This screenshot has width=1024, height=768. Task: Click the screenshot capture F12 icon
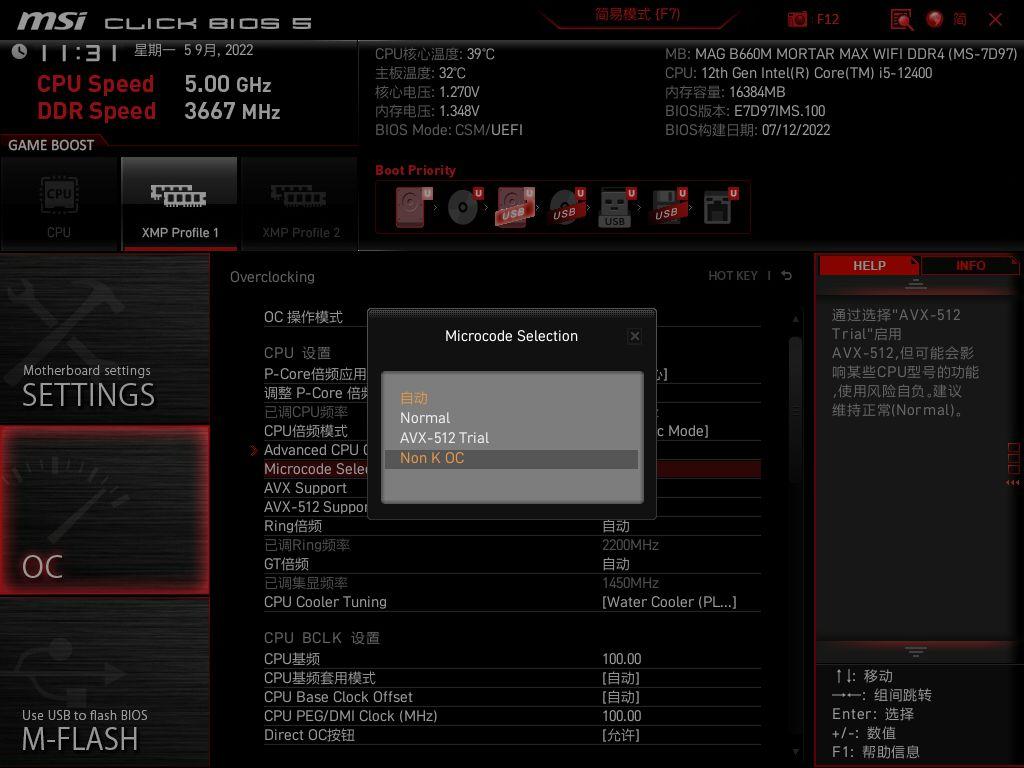[798, 19]
